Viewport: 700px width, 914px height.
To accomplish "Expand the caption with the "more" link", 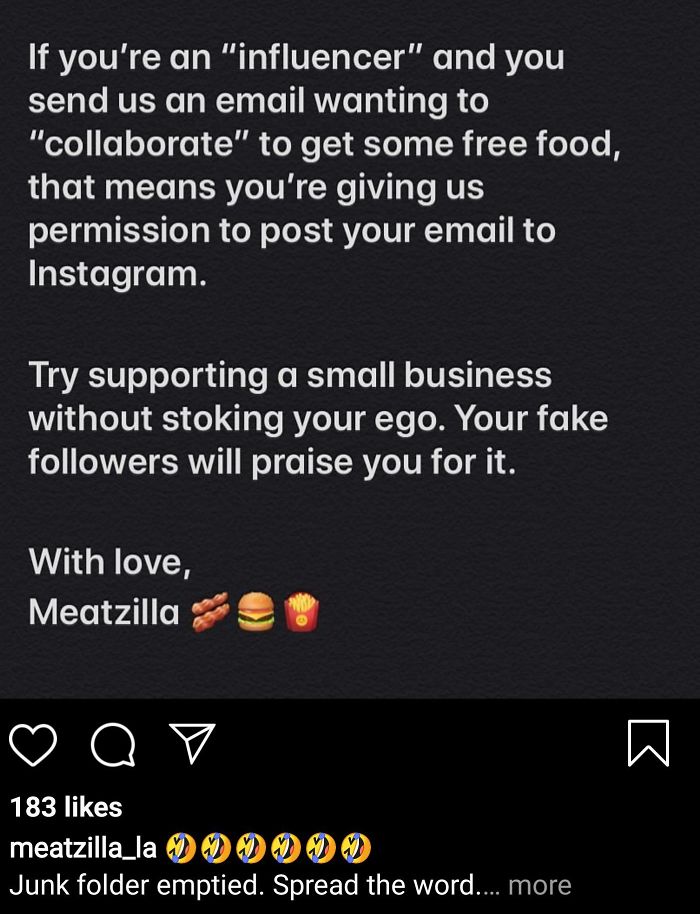I will (x=539, y=885).
